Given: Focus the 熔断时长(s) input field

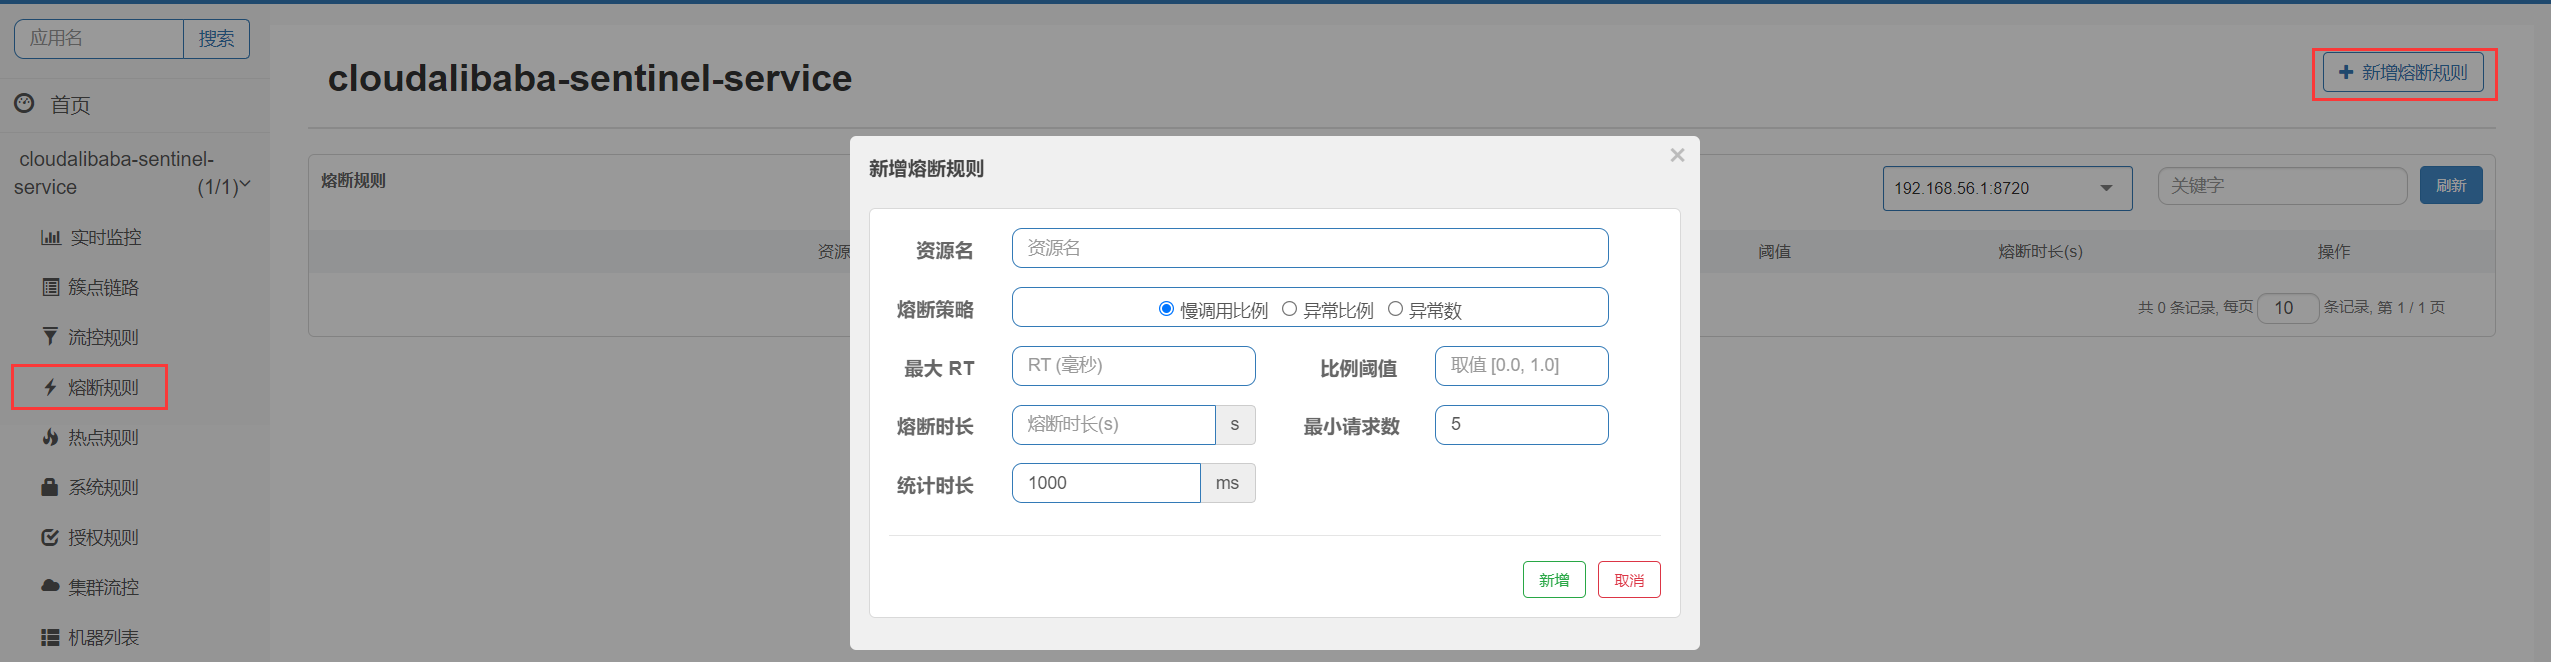Looking at the screenshot, I should 1114,425.
